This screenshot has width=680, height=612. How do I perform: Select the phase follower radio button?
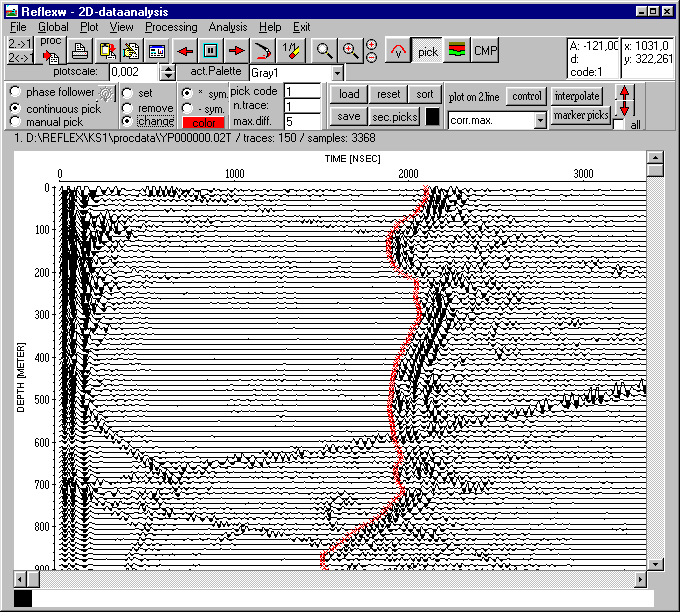15,92
